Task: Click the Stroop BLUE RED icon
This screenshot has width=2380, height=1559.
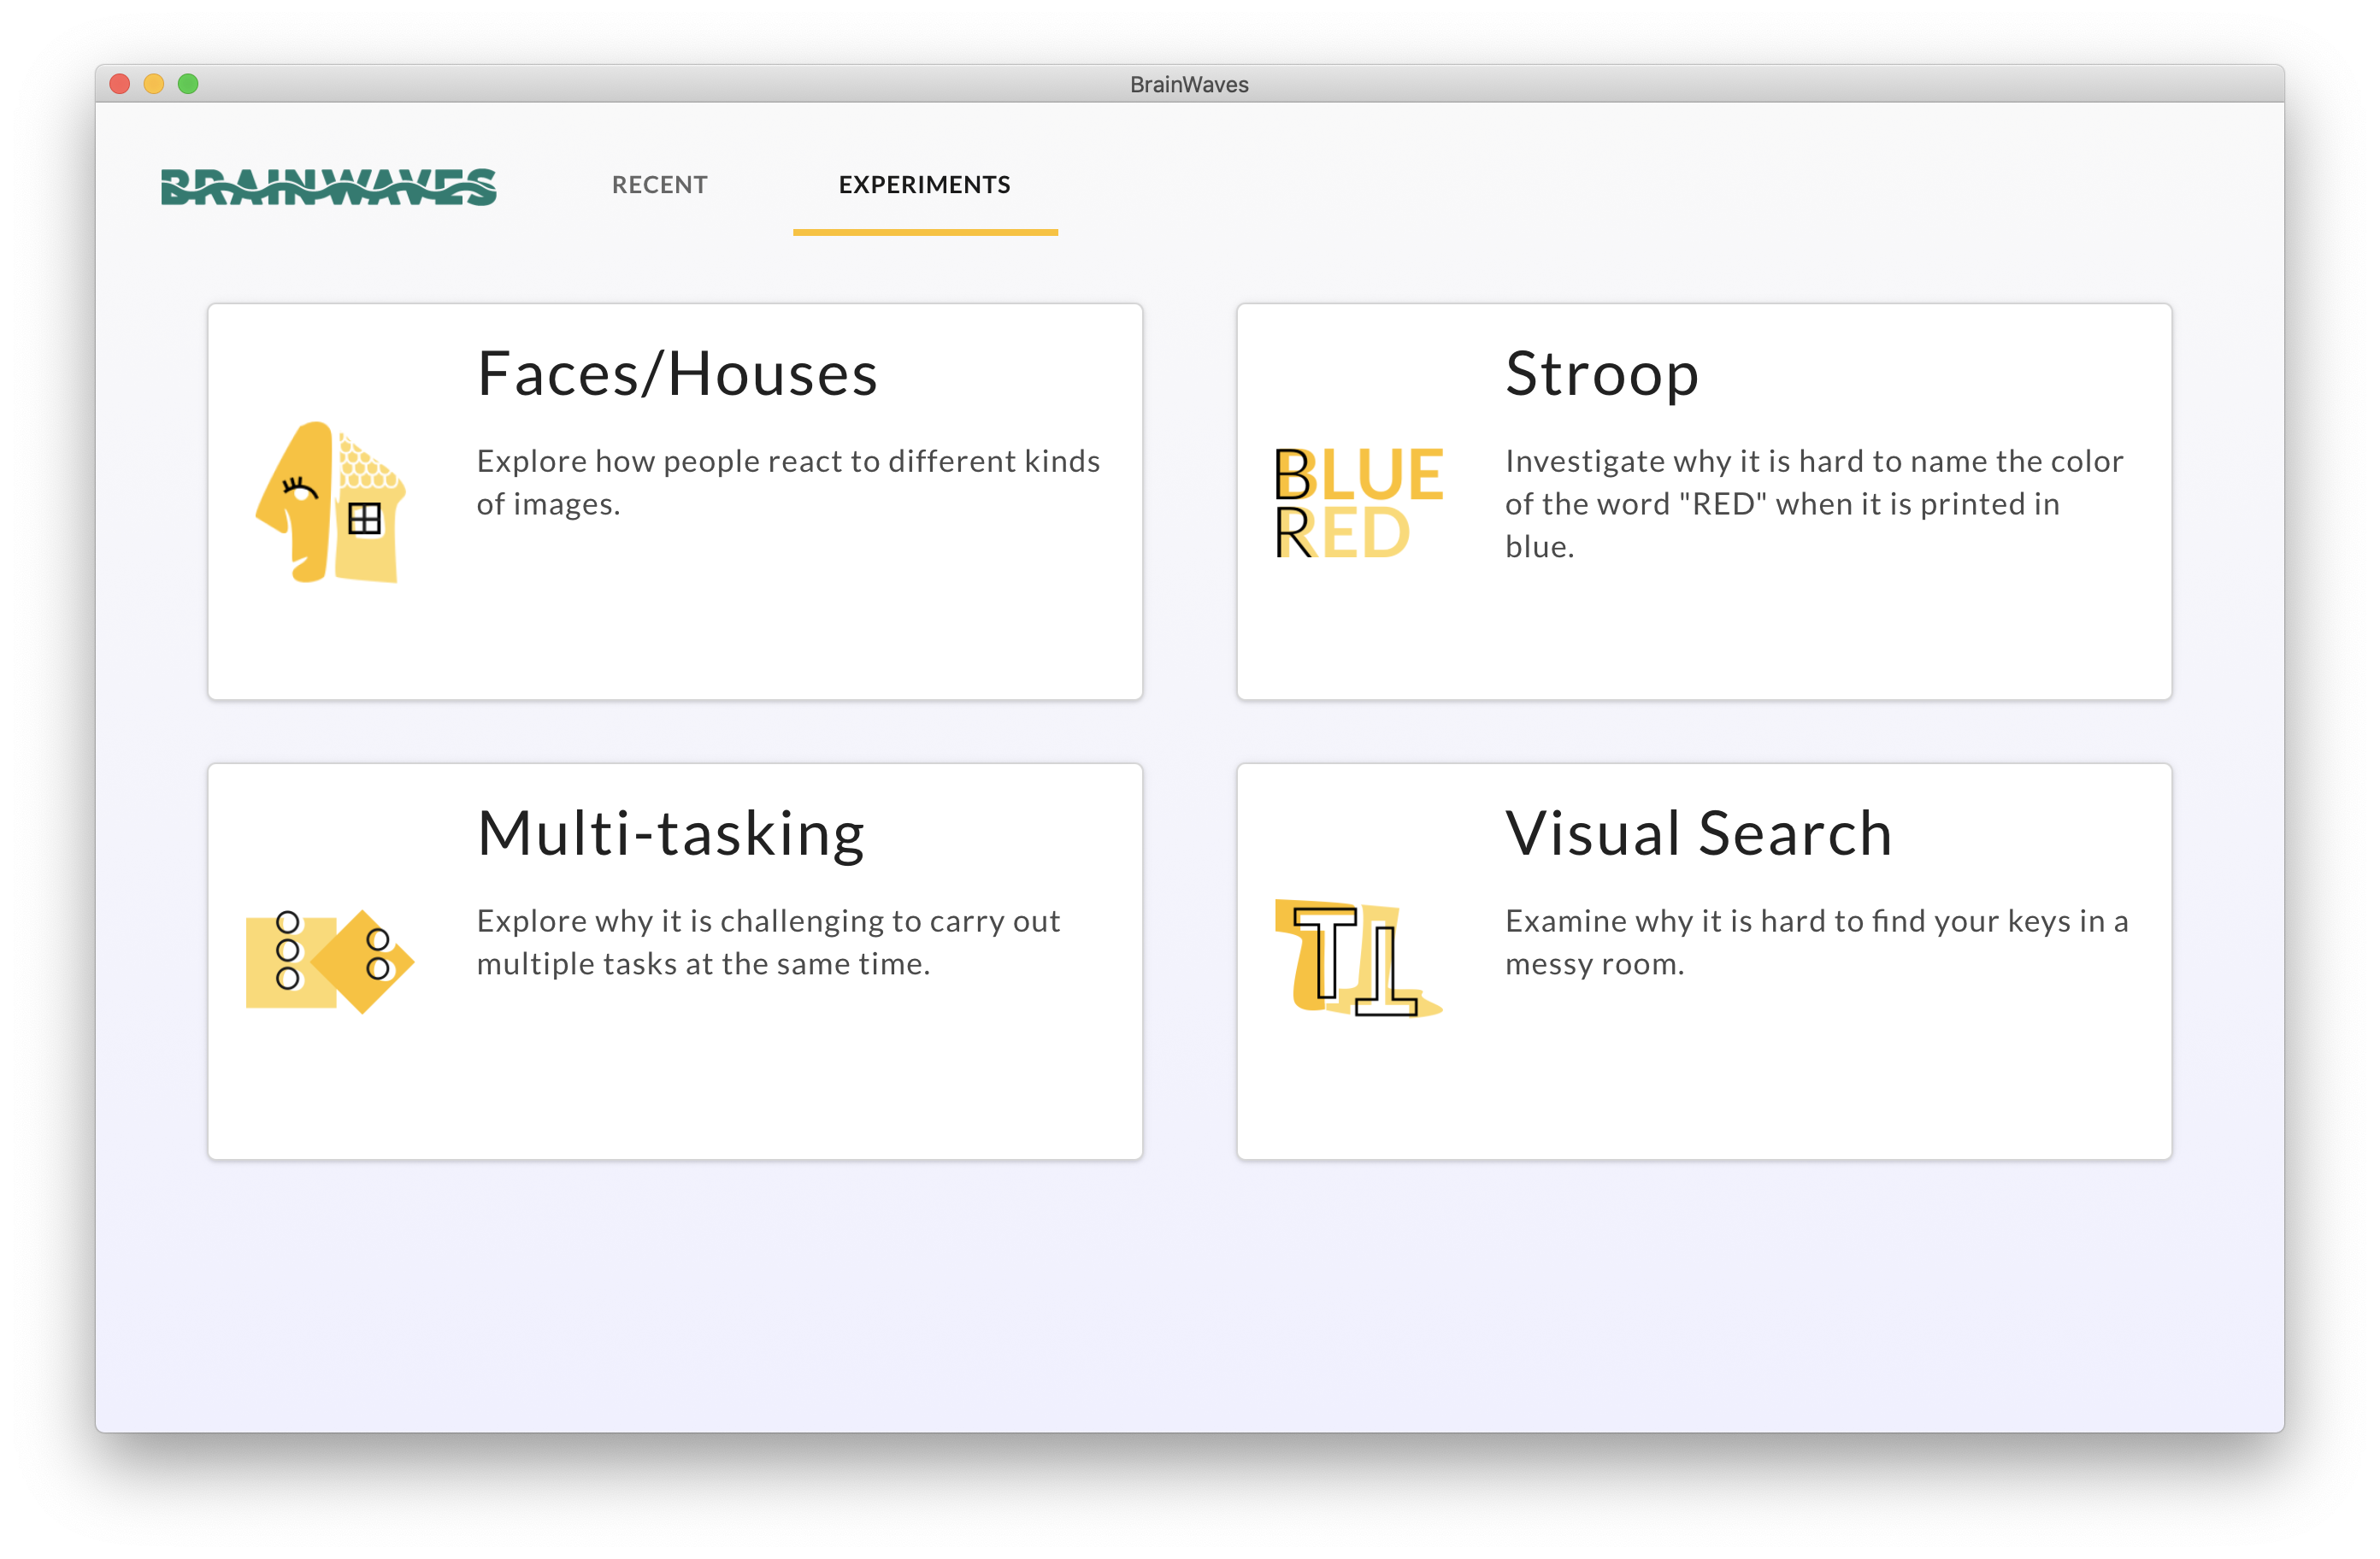Action: click(1358, 502)
